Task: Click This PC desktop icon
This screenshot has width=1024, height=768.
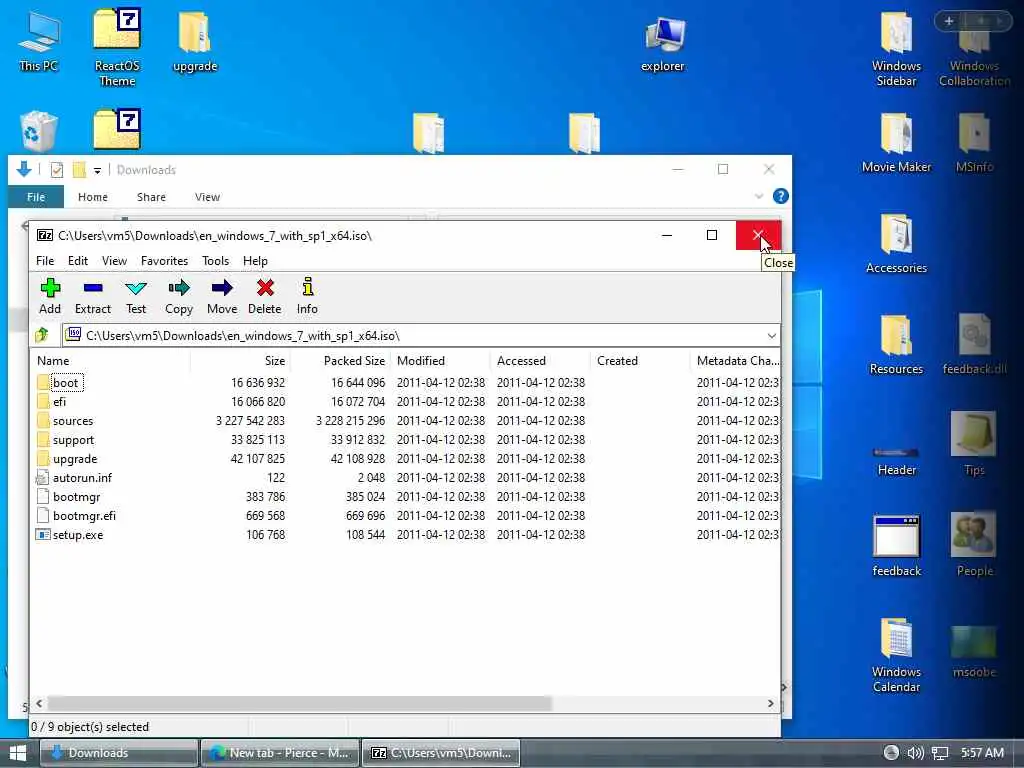Action: click(39, 41)
